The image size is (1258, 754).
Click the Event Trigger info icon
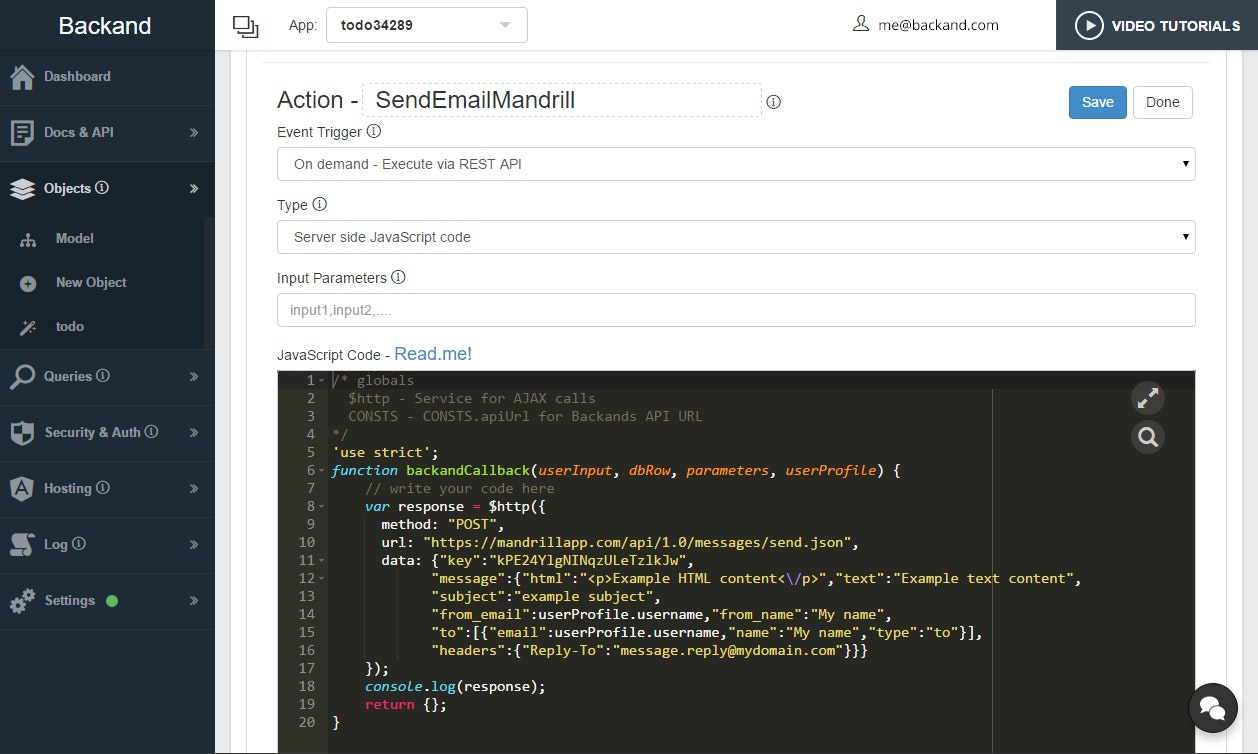(x=374, y=131)
